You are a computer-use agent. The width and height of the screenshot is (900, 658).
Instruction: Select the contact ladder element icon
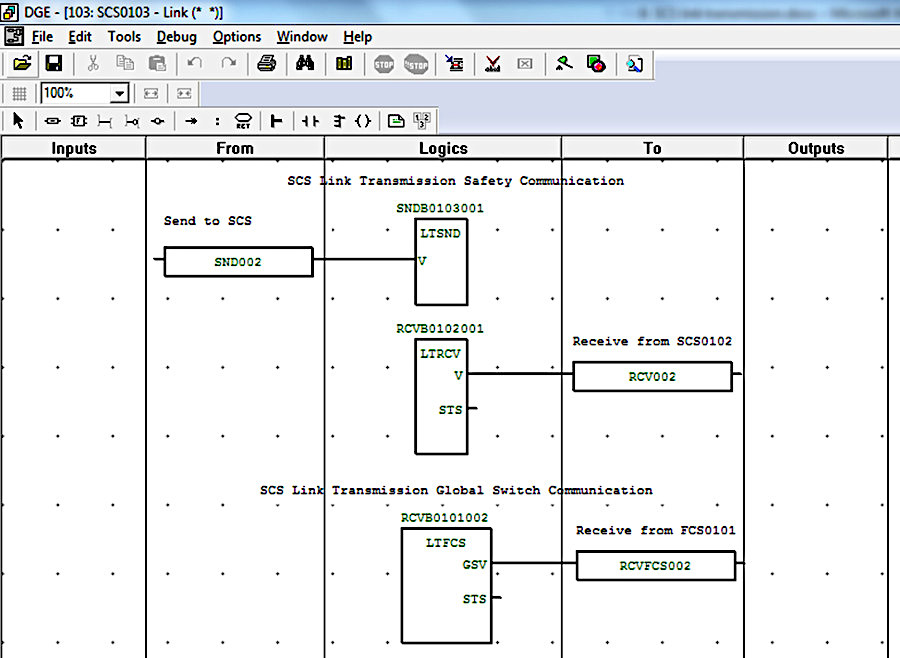[x=310, y=121]
